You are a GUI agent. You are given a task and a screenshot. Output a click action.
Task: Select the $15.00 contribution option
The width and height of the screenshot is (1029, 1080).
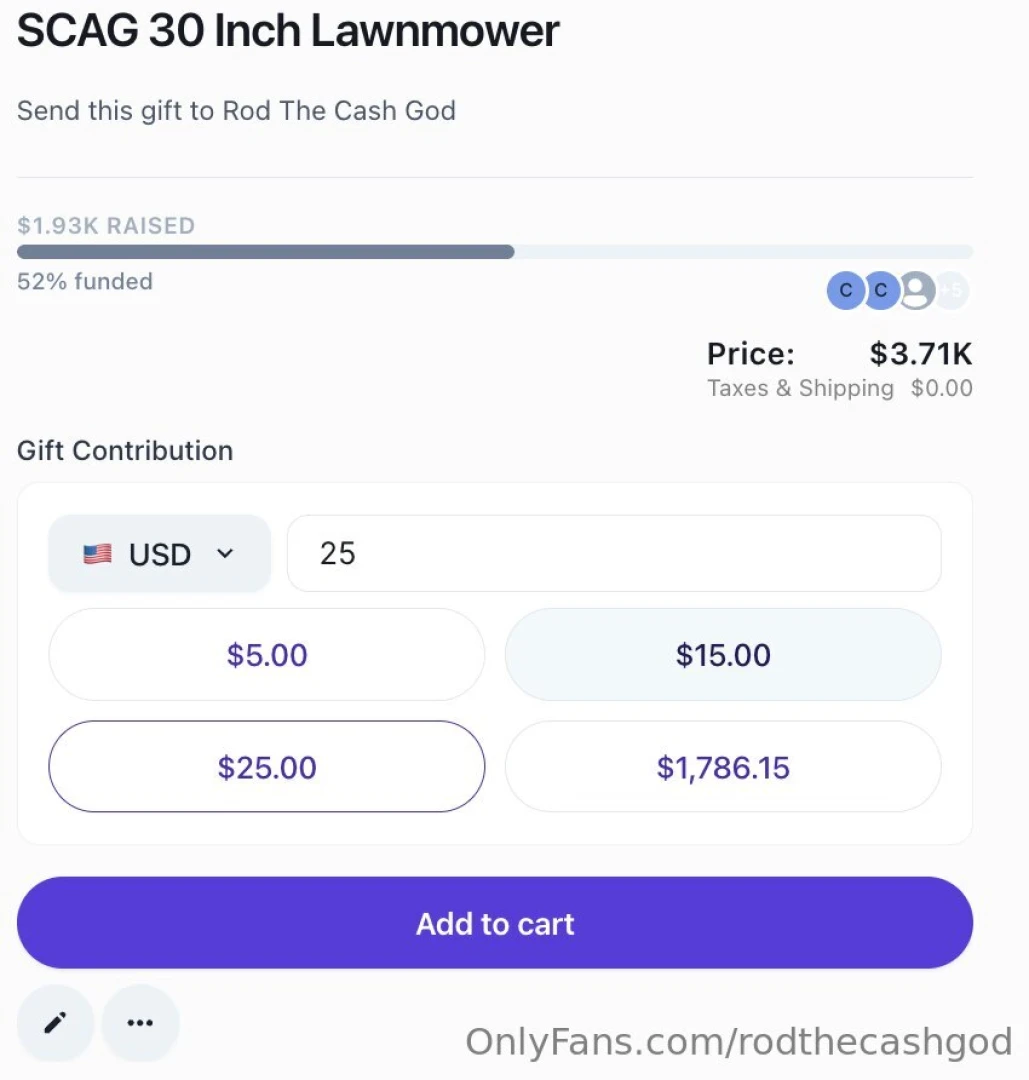pos(723,655)
